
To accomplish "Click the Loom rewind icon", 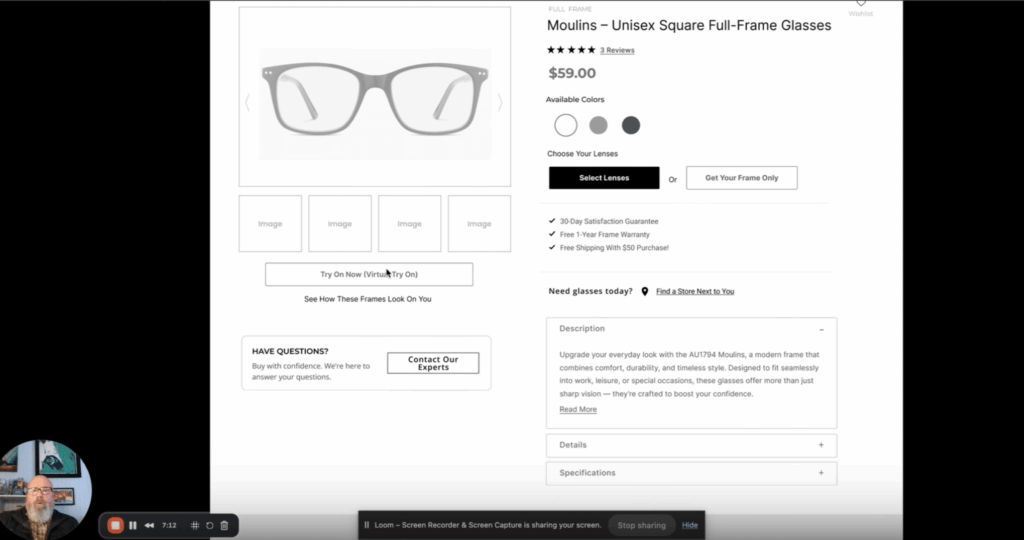I will (149, 525).
